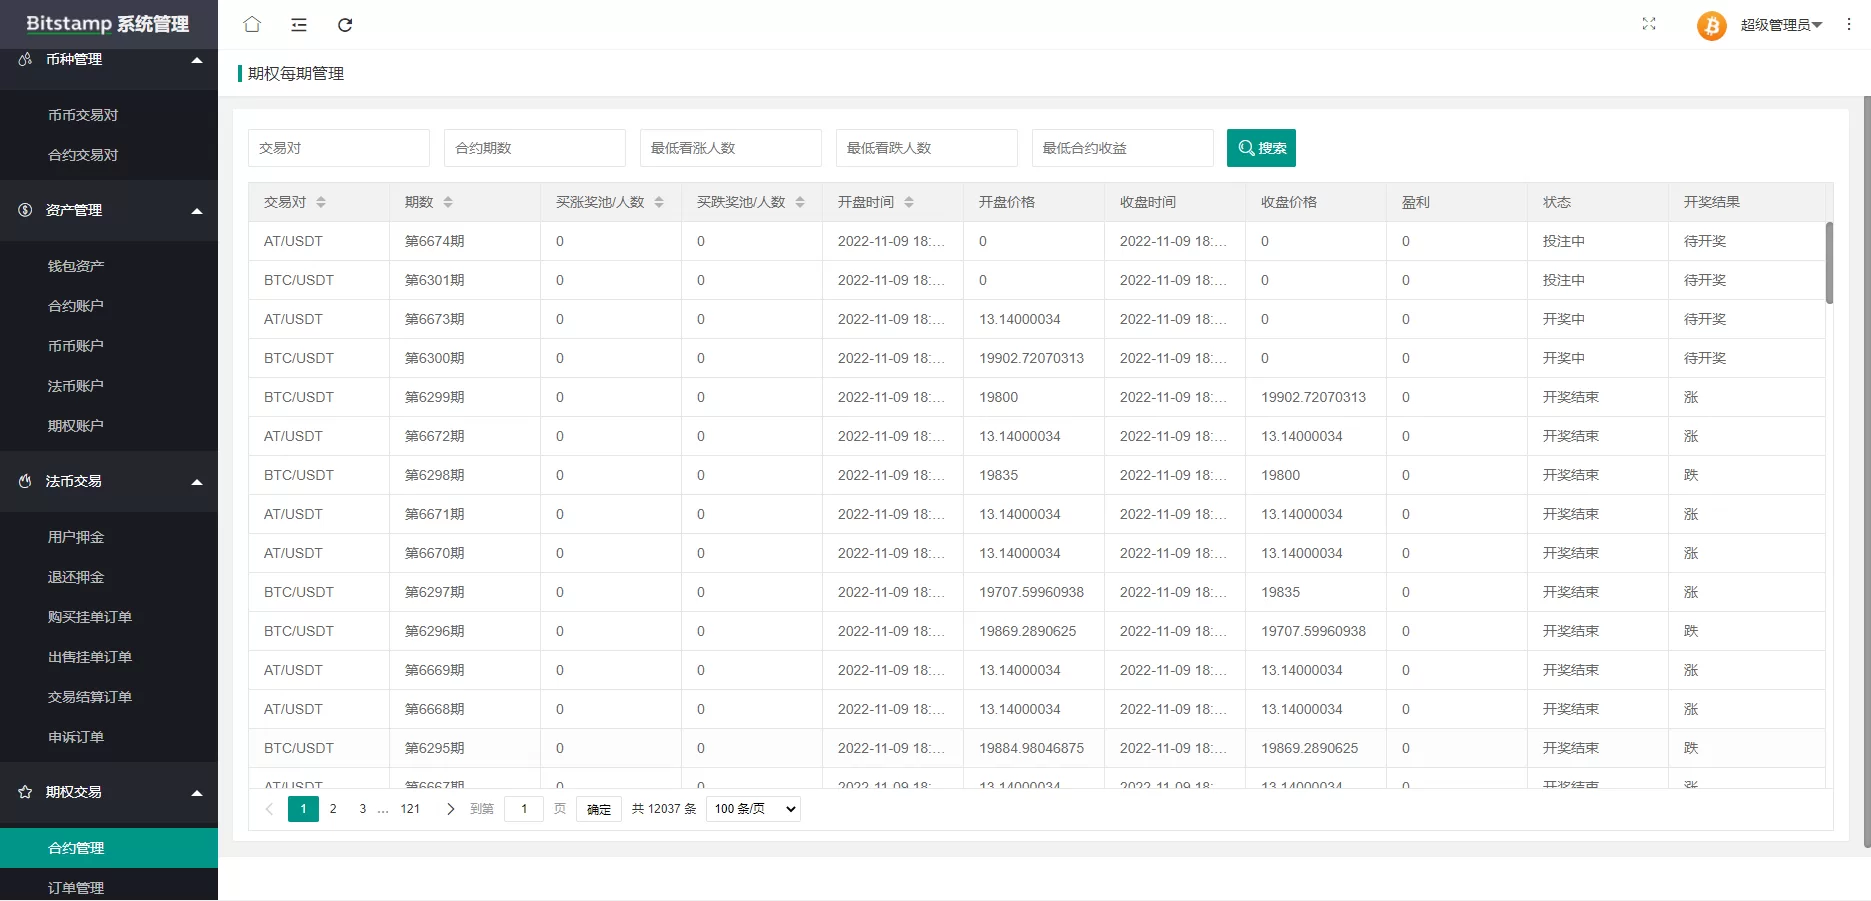
Task: Select row 第6301期
Action: click(1037, 280)
